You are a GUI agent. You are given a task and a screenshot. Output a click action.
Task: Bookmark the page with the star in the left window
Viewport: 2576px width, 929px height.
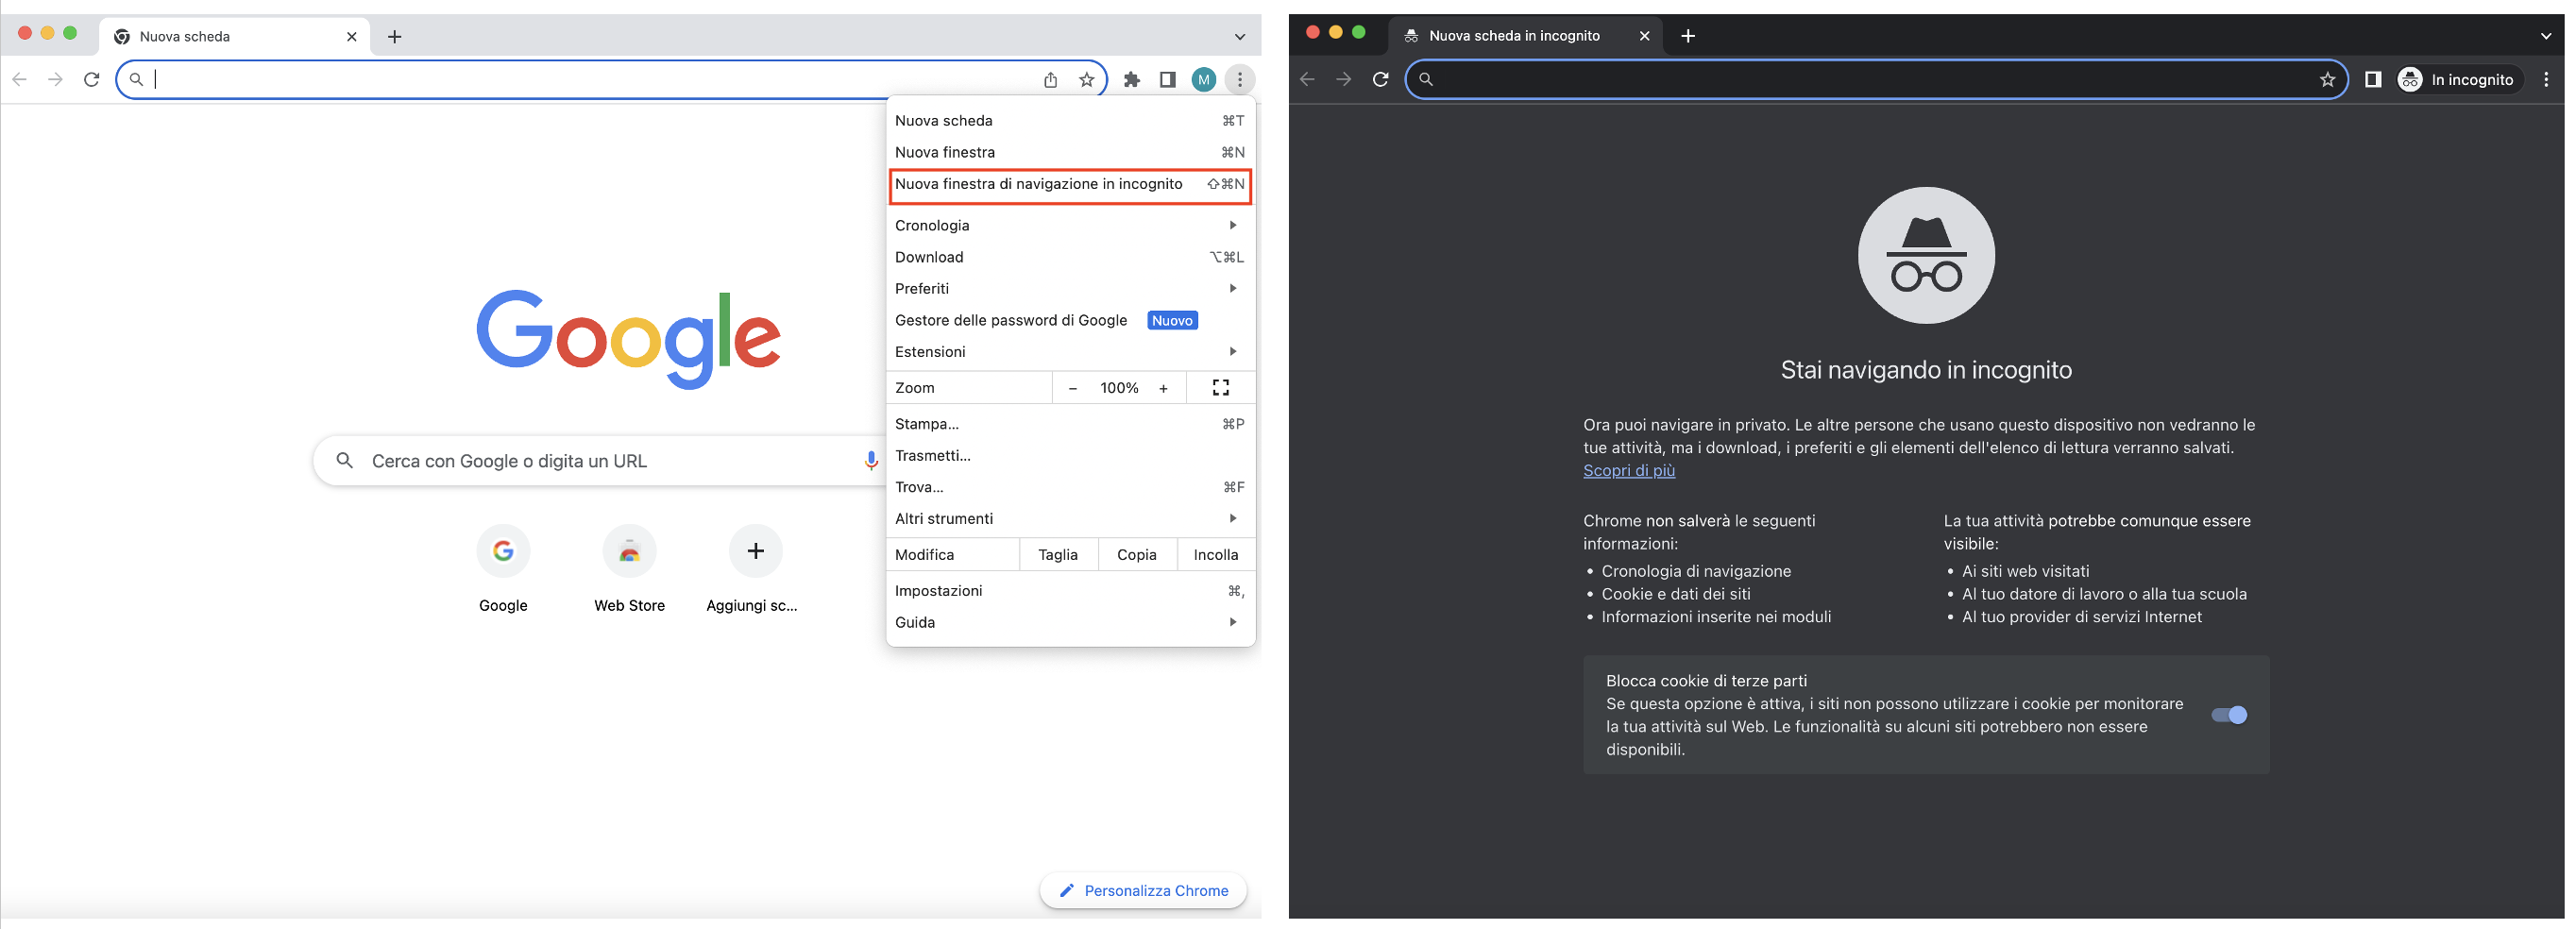tap(1086, 80)
